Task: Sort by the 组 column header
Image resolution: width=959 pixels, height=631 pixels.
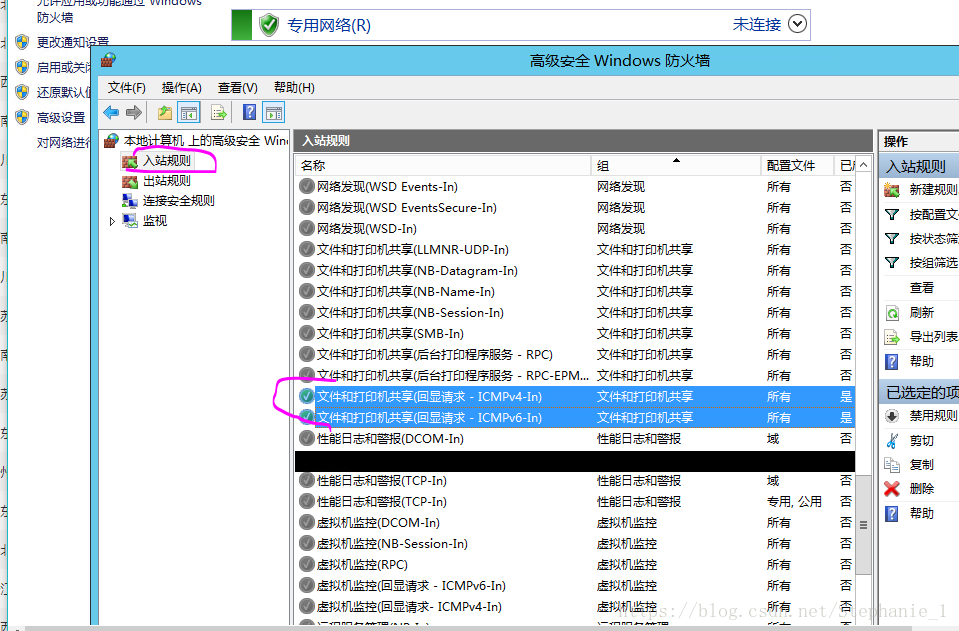Action: (x=675, y=166)
